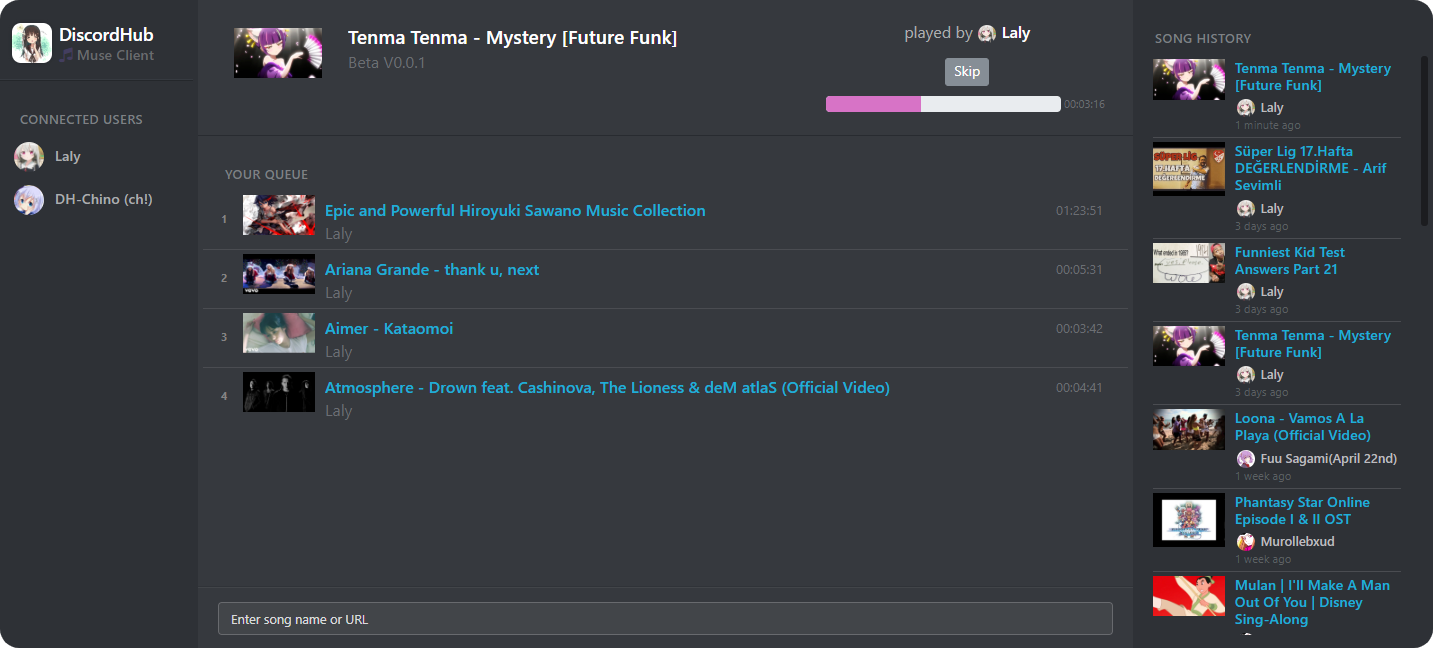Screen dimensions: 1433x648
Task: Click the song history scrollbar
Action: tap(1425, 140)
